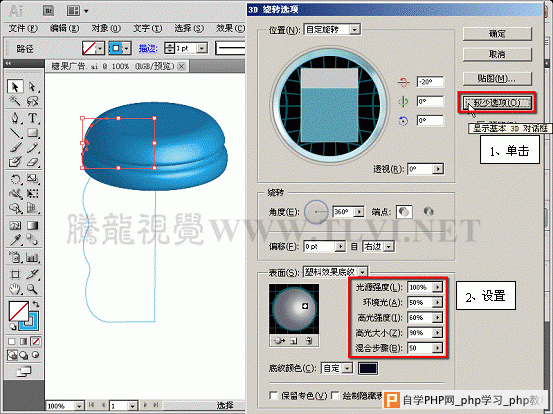
Task: Select the Eyedropper tool
Action: coord(15,240)
